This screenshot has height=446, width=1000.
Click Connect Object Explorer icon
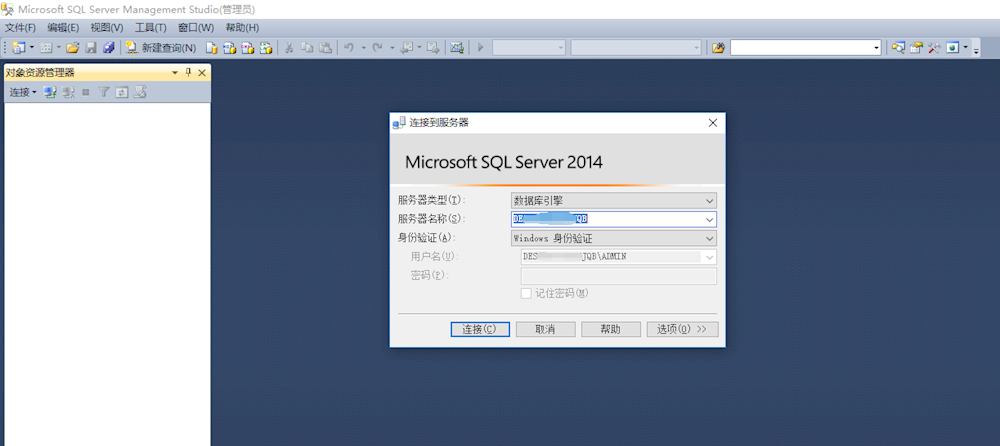(x=50, y=93)
